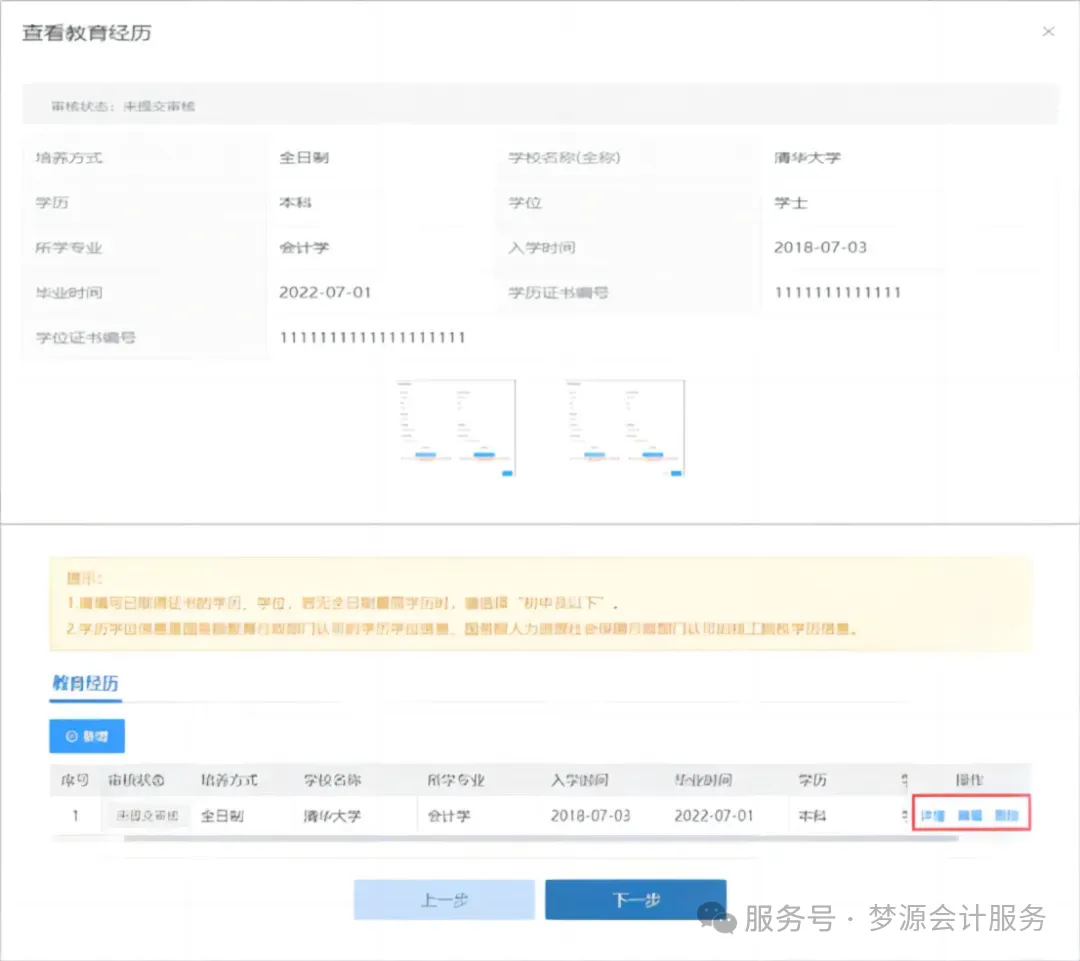Open the right certificate image thumbnail

pyautogui.click(x=624, y=428)
